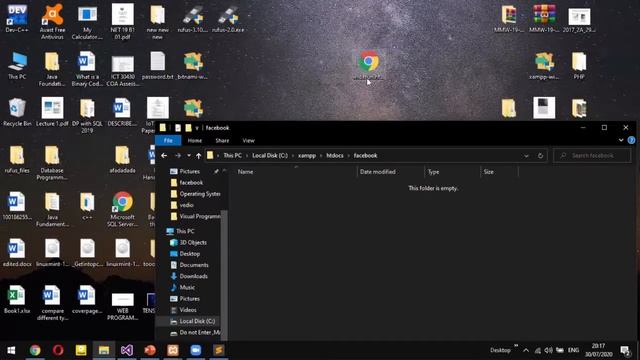
Task: Open the Recycle Bin
Action: click(17, 112)
